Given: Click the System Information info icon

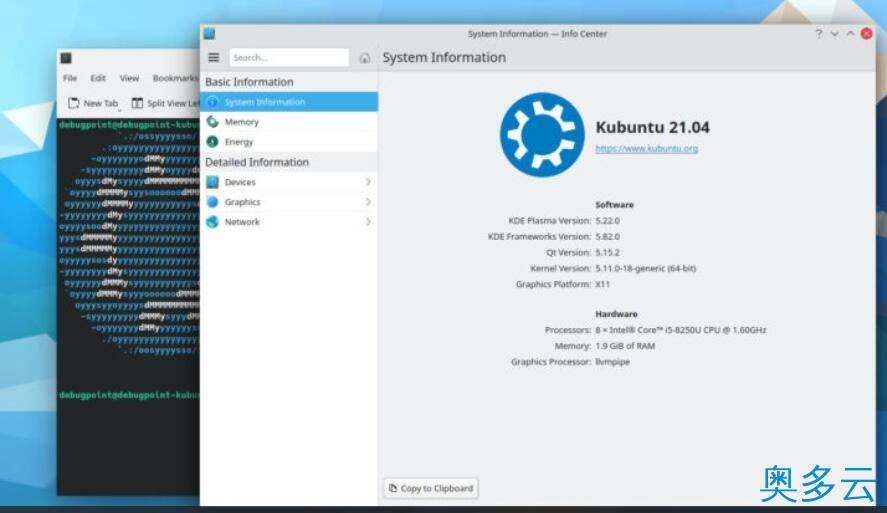Looking at the screenshot, I should (212, 102).
